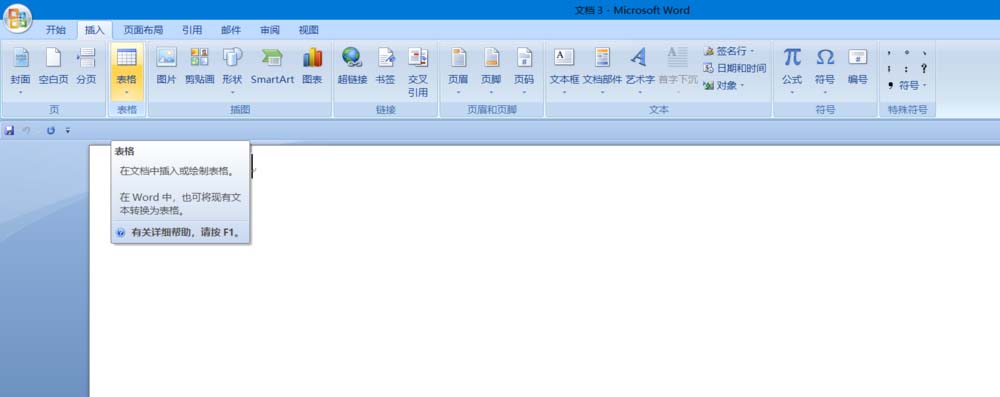
Task: Insert the comma special symbol
Action: coord(889,52)
